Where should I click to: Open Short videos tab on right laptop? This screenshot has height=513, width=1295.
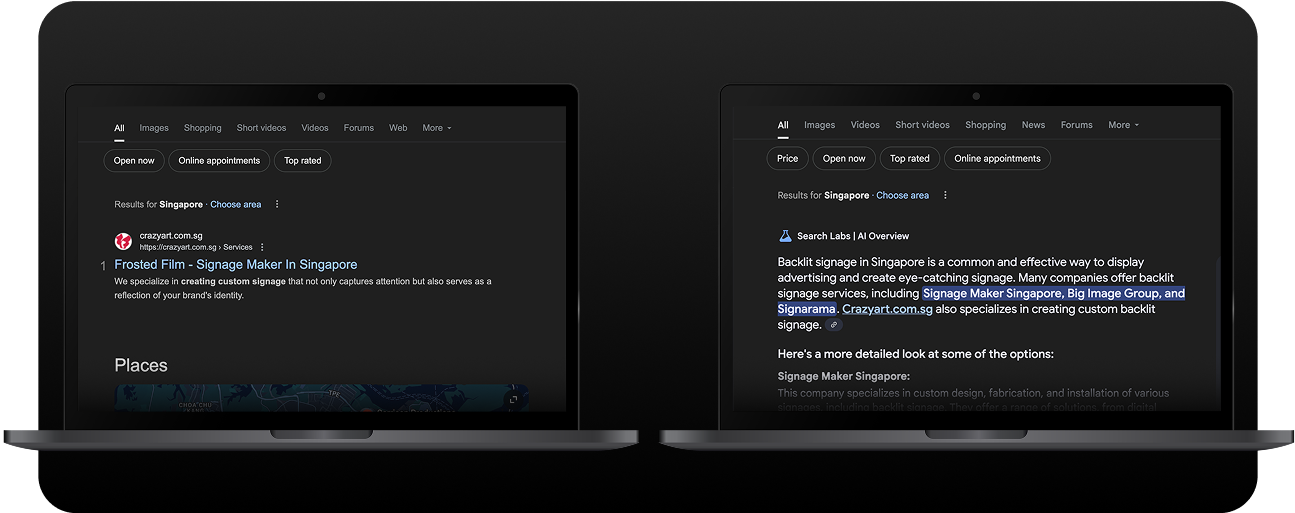[922, 125]
